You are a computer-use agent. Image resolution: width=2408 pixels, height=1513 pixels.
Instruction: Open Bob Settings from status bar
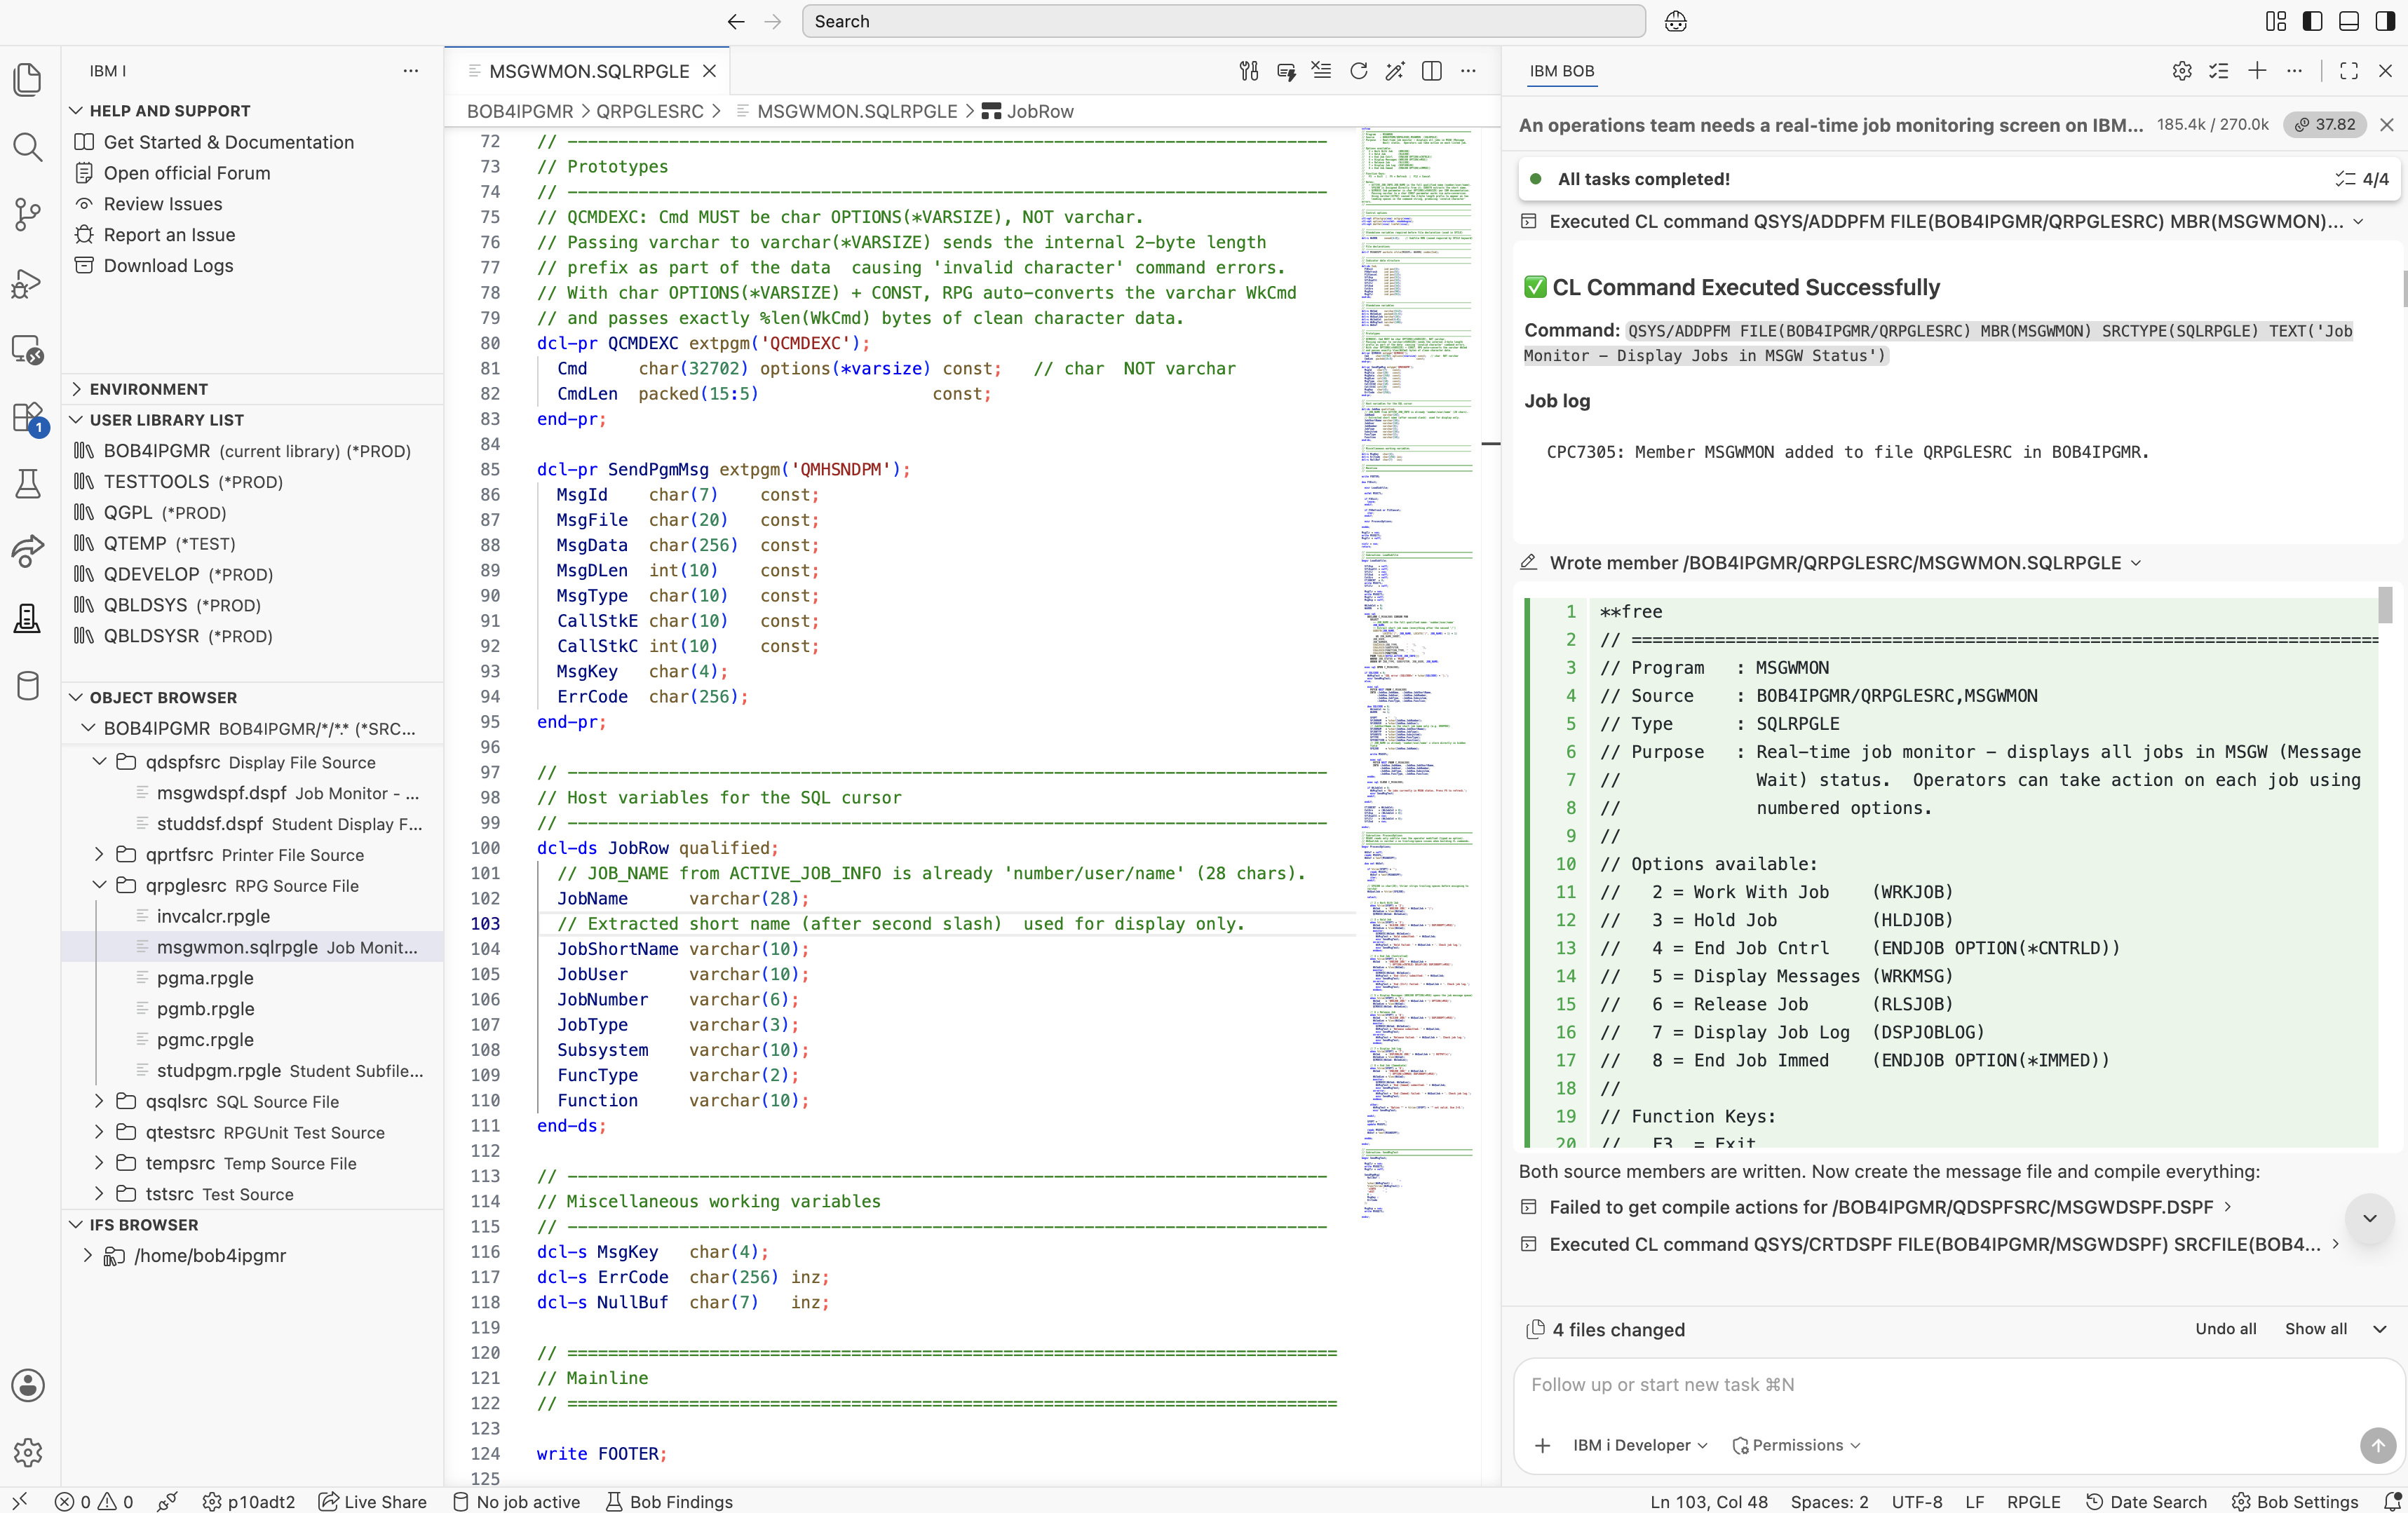2295,1501
